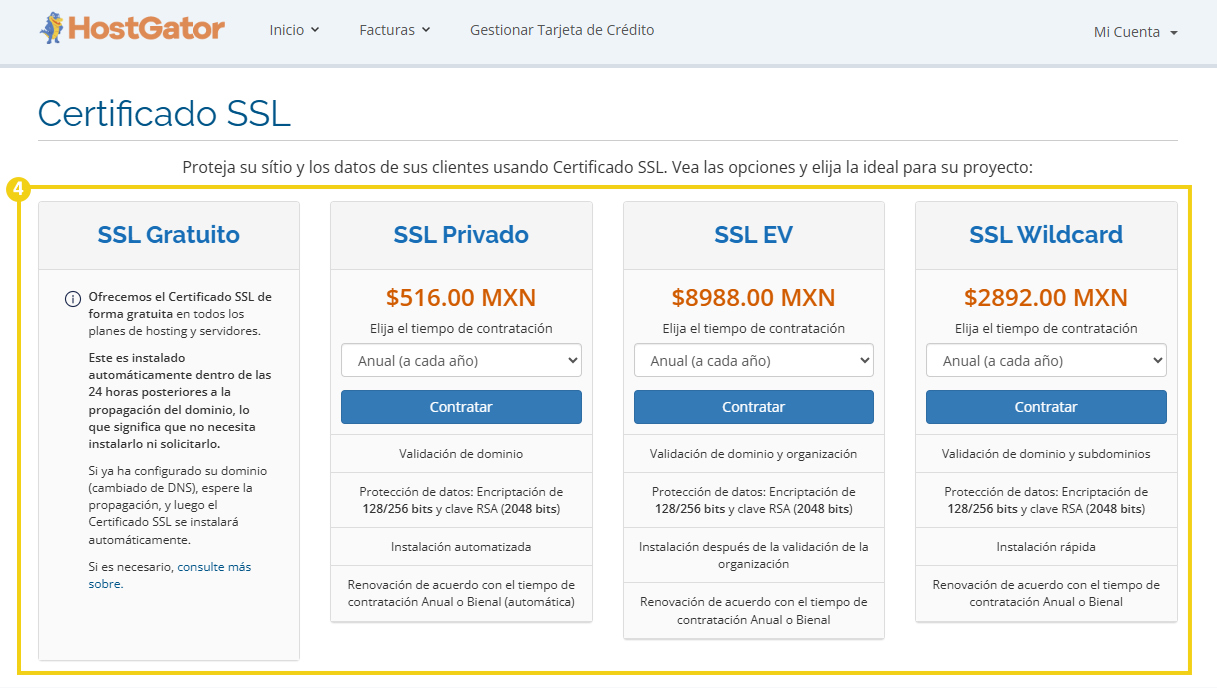The image size is (1217, 688).
Task: Click the SSL Wildcard card title
Action: (x=1046, y=235)
